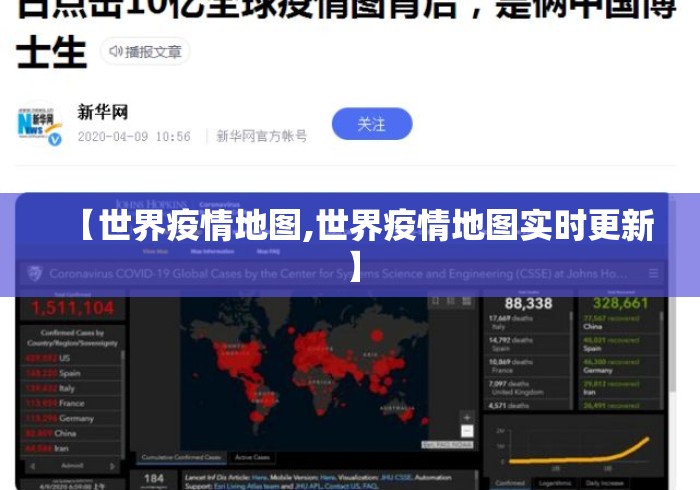Image resolution: width=700 pixels, height=490 pixels.
Task: Click the 14,792 deaths Spain row
Action: click(x=527, y=344)
